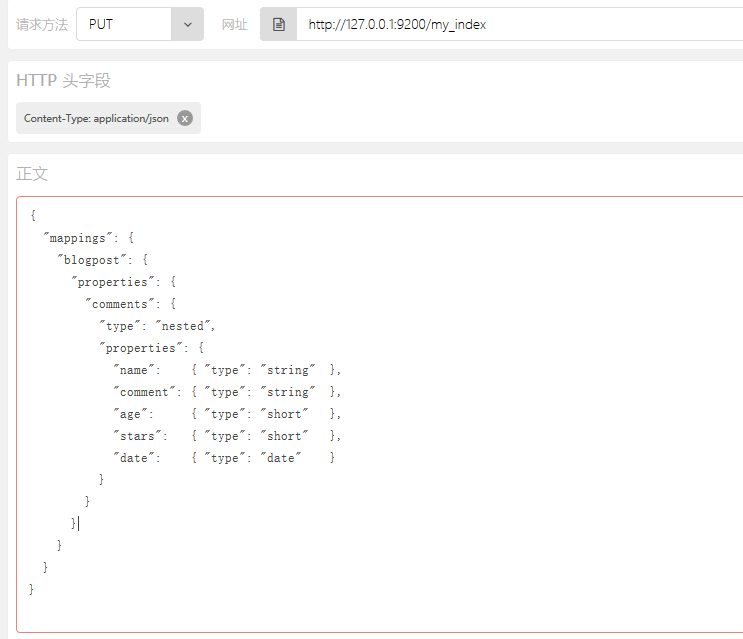Click the "date" property line

click(224, 458)
